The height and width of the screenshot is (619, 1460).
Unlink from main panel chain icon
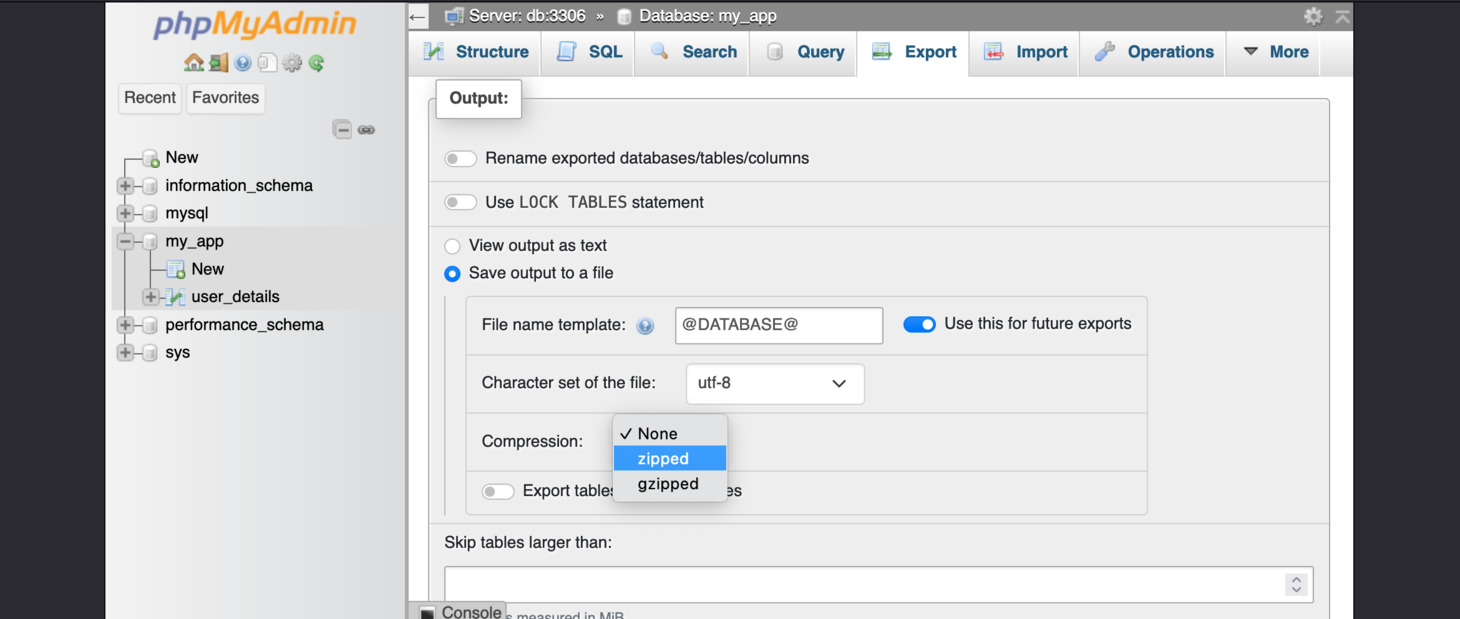(367, 129)
